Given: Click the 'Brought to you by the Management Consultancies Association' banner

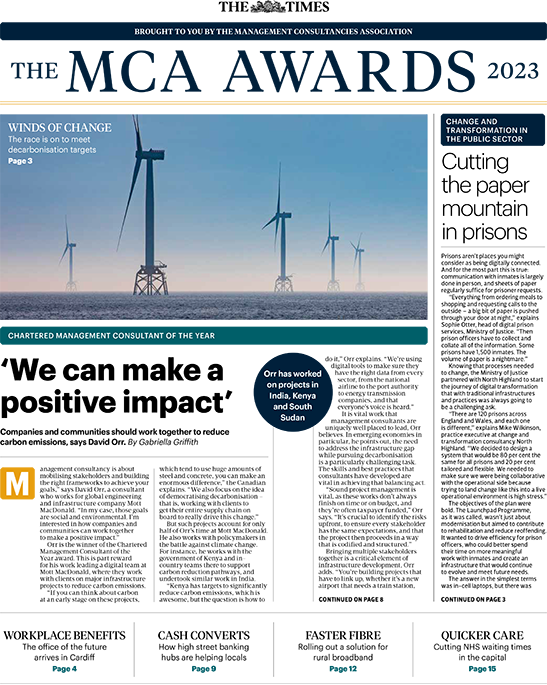Looking at the screenshot, I should pyautogui.click(x=274, y=31).
